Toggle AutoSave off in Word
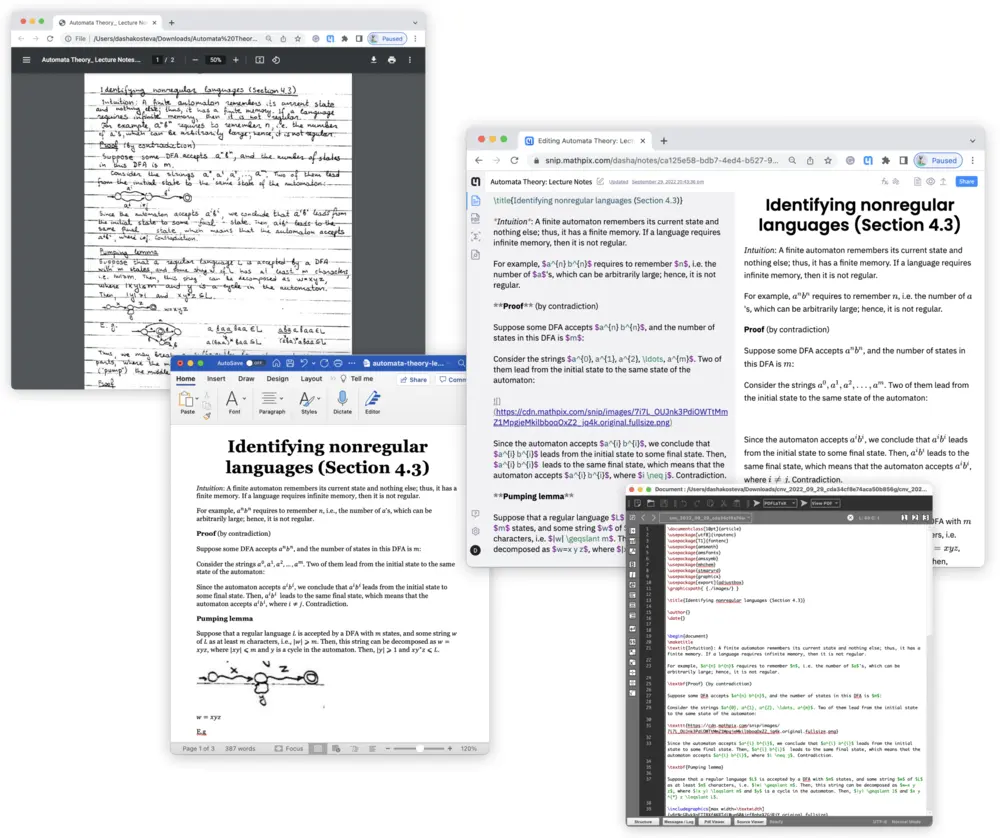The width and height of the screenshot is (1000, 838). (x=250, y=363)
